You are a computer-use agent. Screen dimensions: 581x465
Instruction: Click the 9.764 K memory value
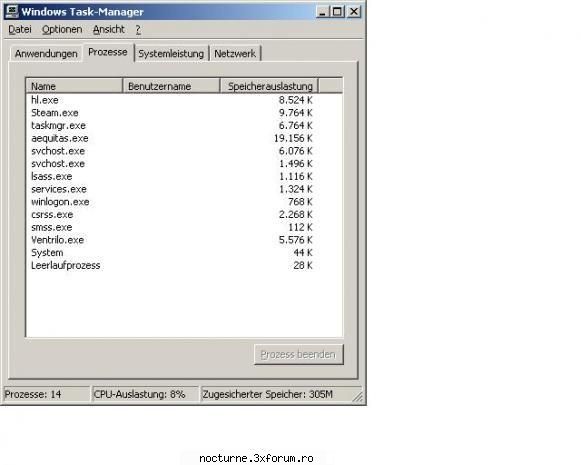pyautogui.click(x=295, y=113)
